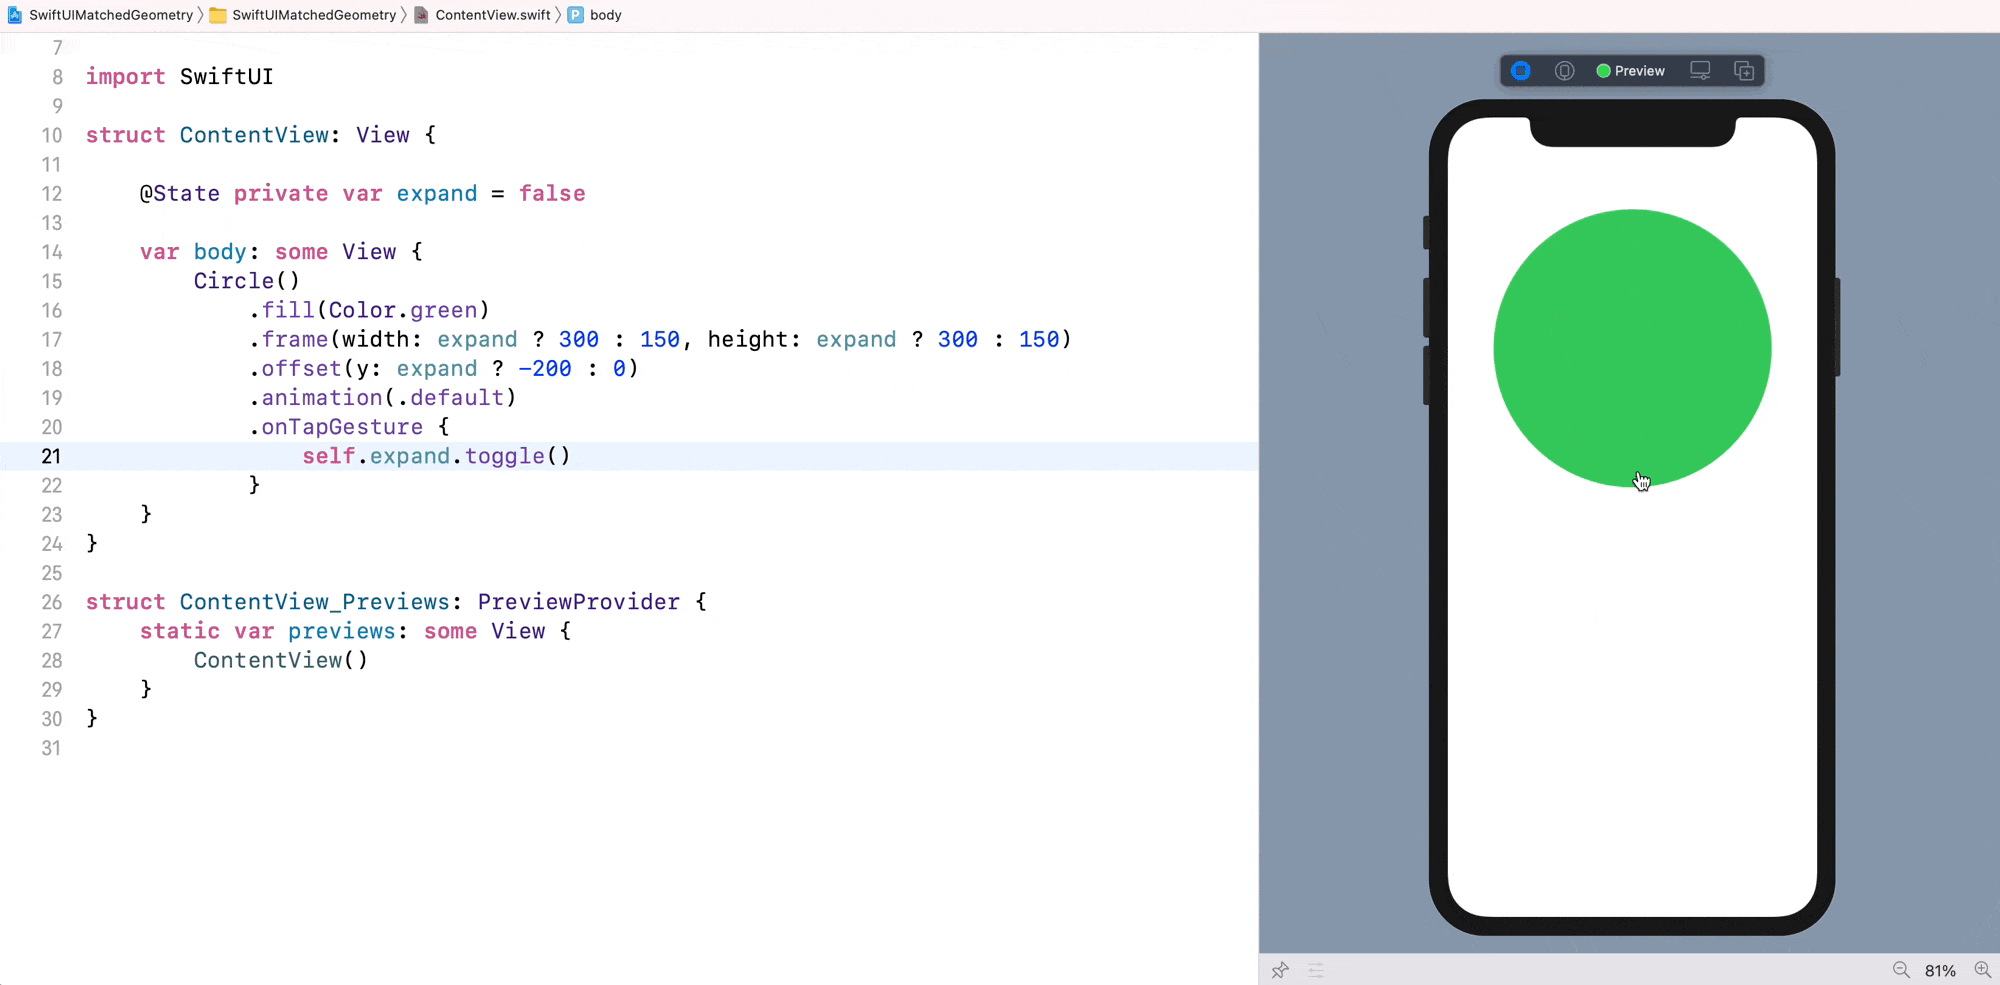The width and height of the screenshot is (2000, 985).
Task: Click the false value on line 12
Action: click(x=552, y=194)
